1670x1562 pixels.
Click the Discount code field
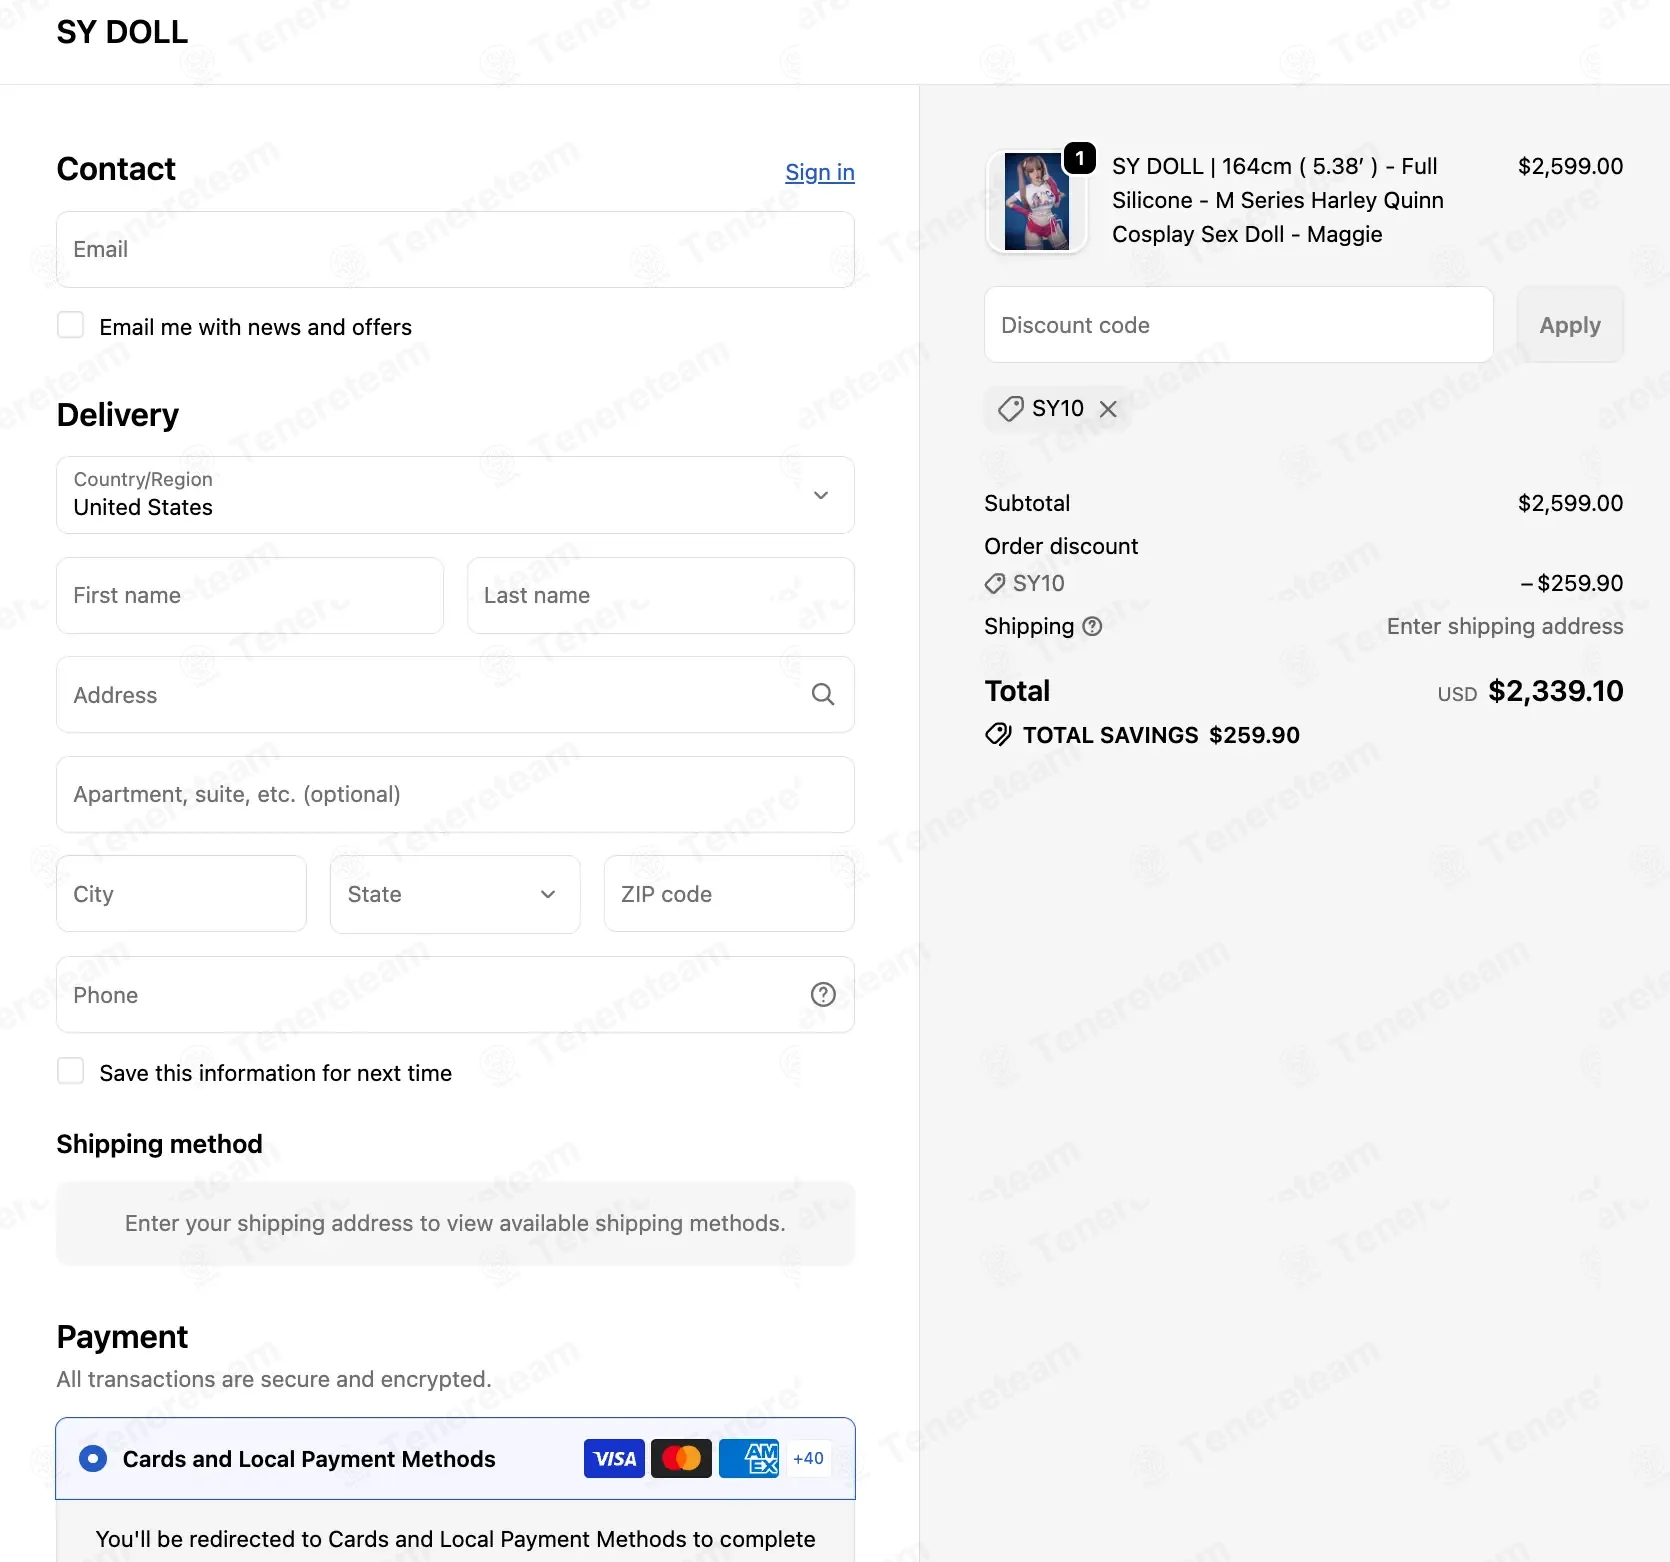point(1238,325)
